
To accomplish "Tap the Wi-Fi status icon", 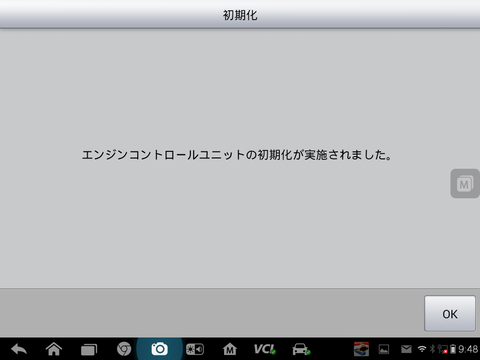I will click(x=422, y=349).
